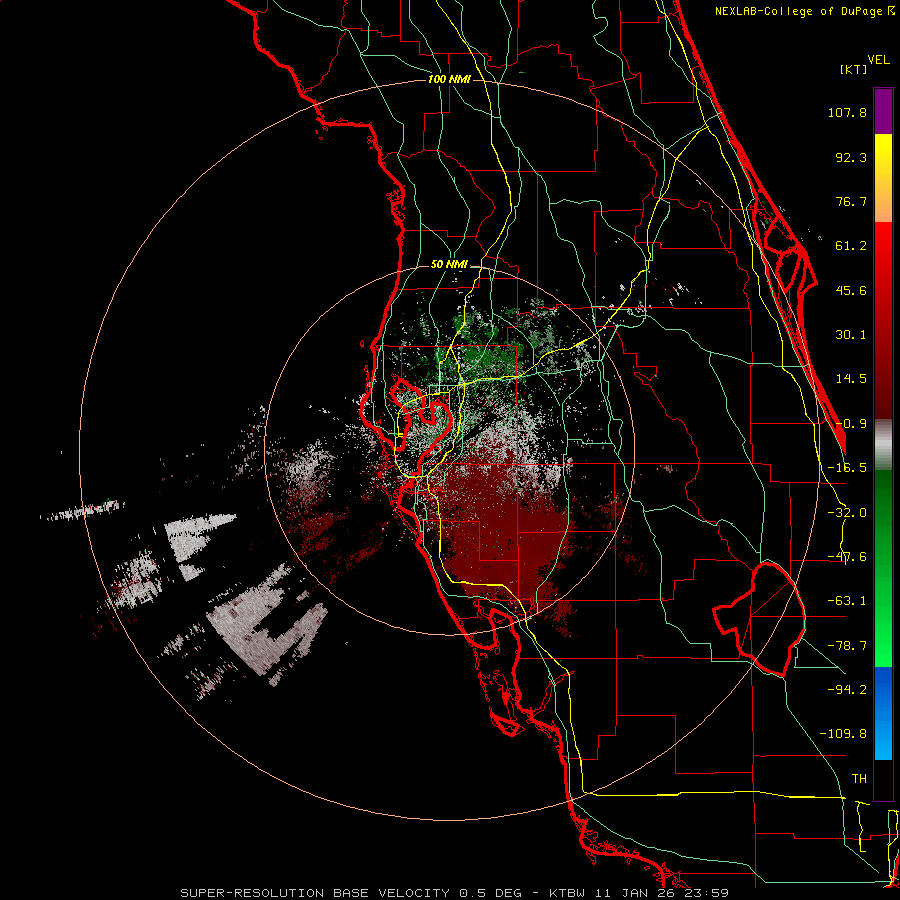Click the [KT] units label
Image resolution: width=900 pixels, height=900 pixels.
coord(854,69)
